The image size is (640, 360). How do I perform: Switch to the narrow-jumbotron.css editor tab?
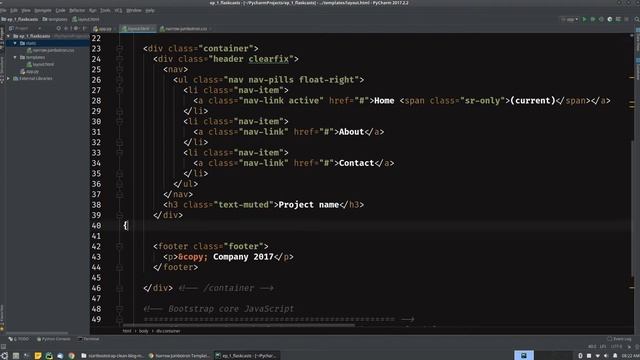184,29
